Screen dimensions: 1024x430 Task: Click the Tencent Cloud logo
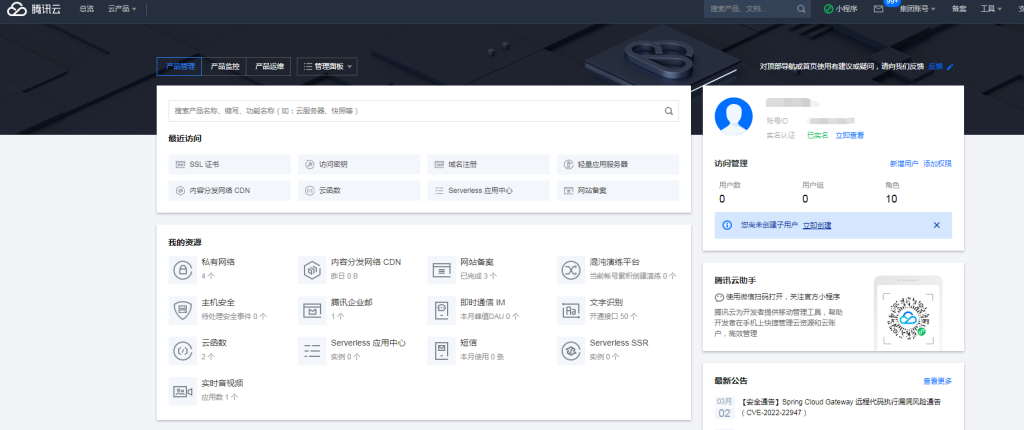34,9
